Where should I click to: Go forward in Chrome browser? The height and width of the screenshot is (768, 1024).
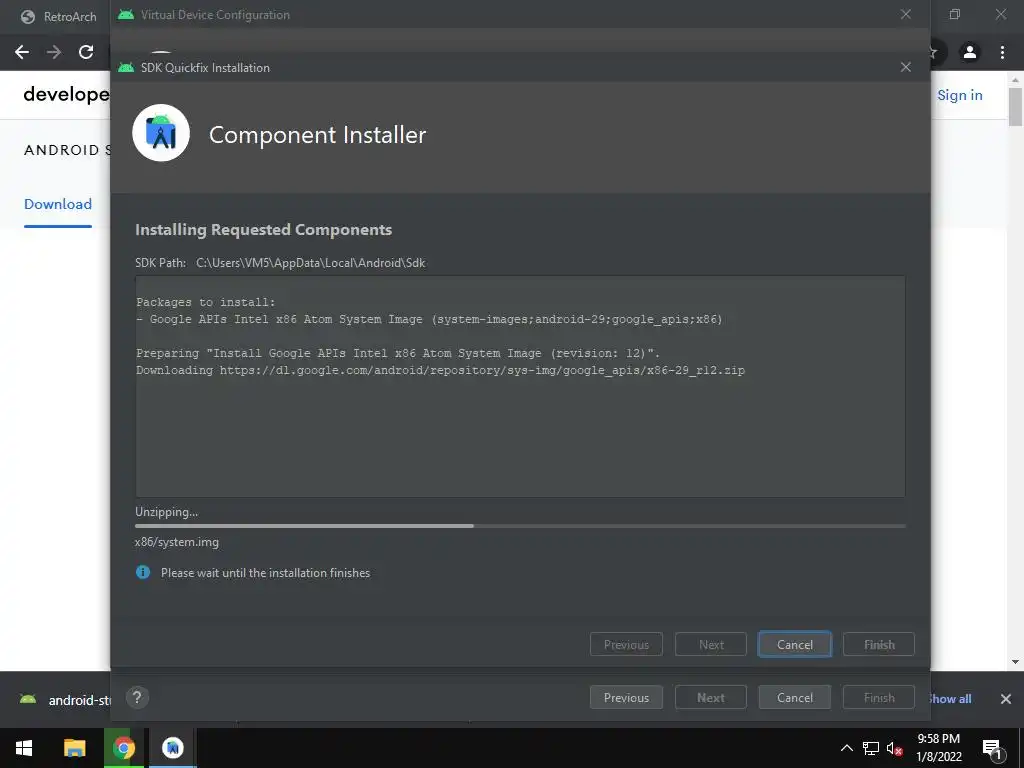click(54, 52)
